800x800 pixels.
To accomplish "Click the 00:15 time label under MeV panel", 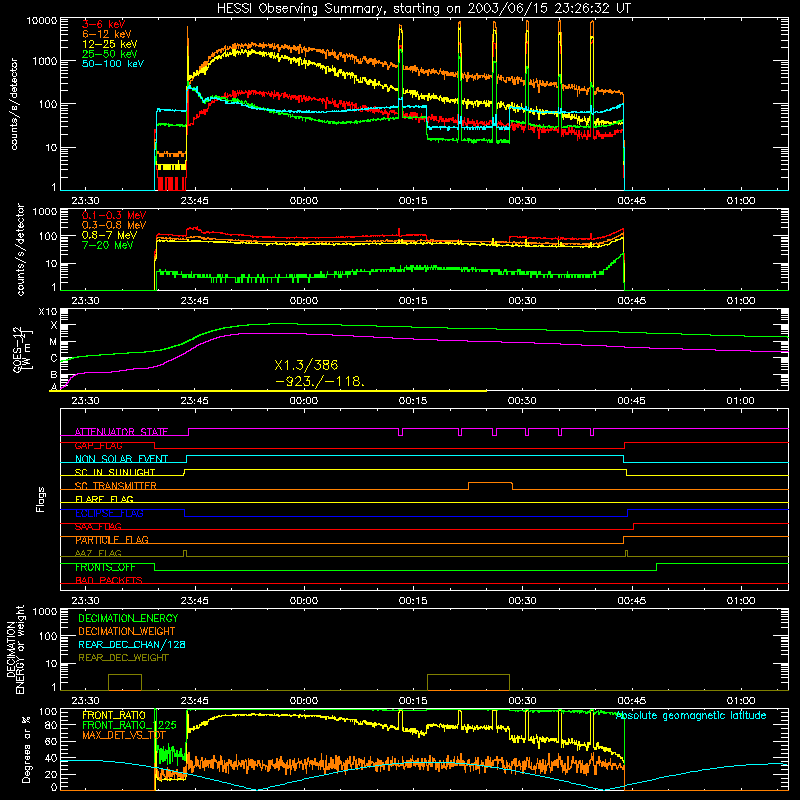I will pyautogui.click(x=413, y=301).
